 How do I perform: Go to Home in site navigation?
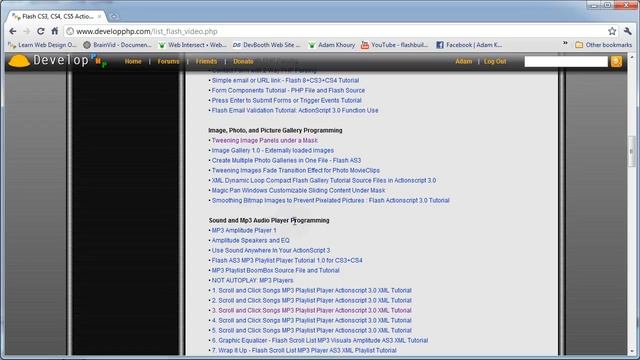click(x=133, y=61)
